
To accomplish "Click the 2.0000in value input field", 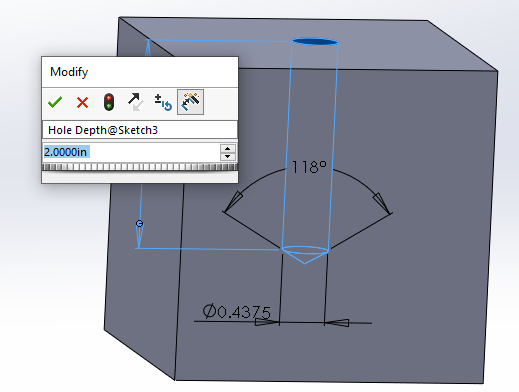I will [x=131, y=152].
